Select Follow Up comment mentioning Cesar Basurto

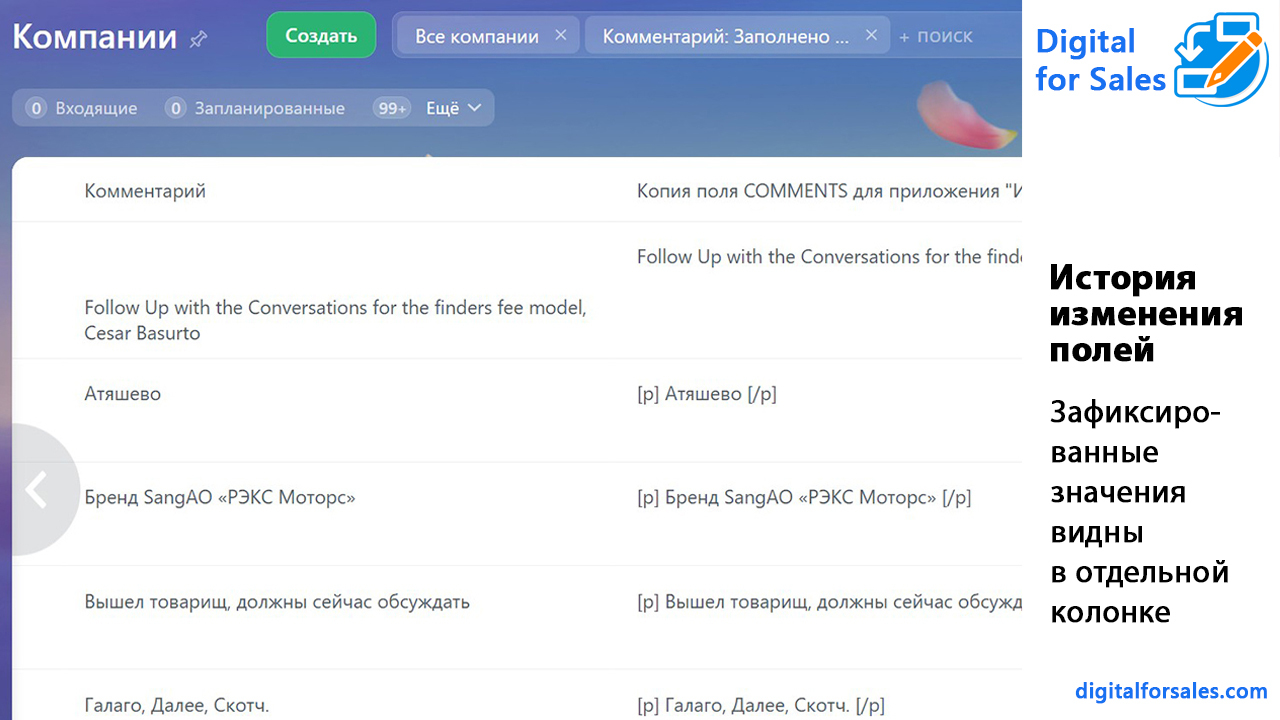click(335, 320)
